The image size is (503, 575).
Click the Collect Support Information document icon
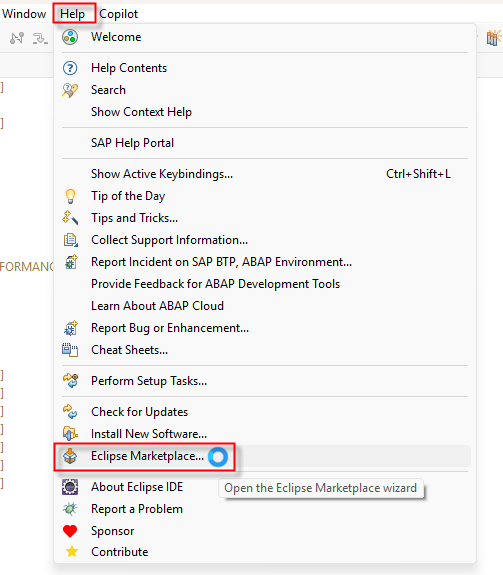coord(70,240)
